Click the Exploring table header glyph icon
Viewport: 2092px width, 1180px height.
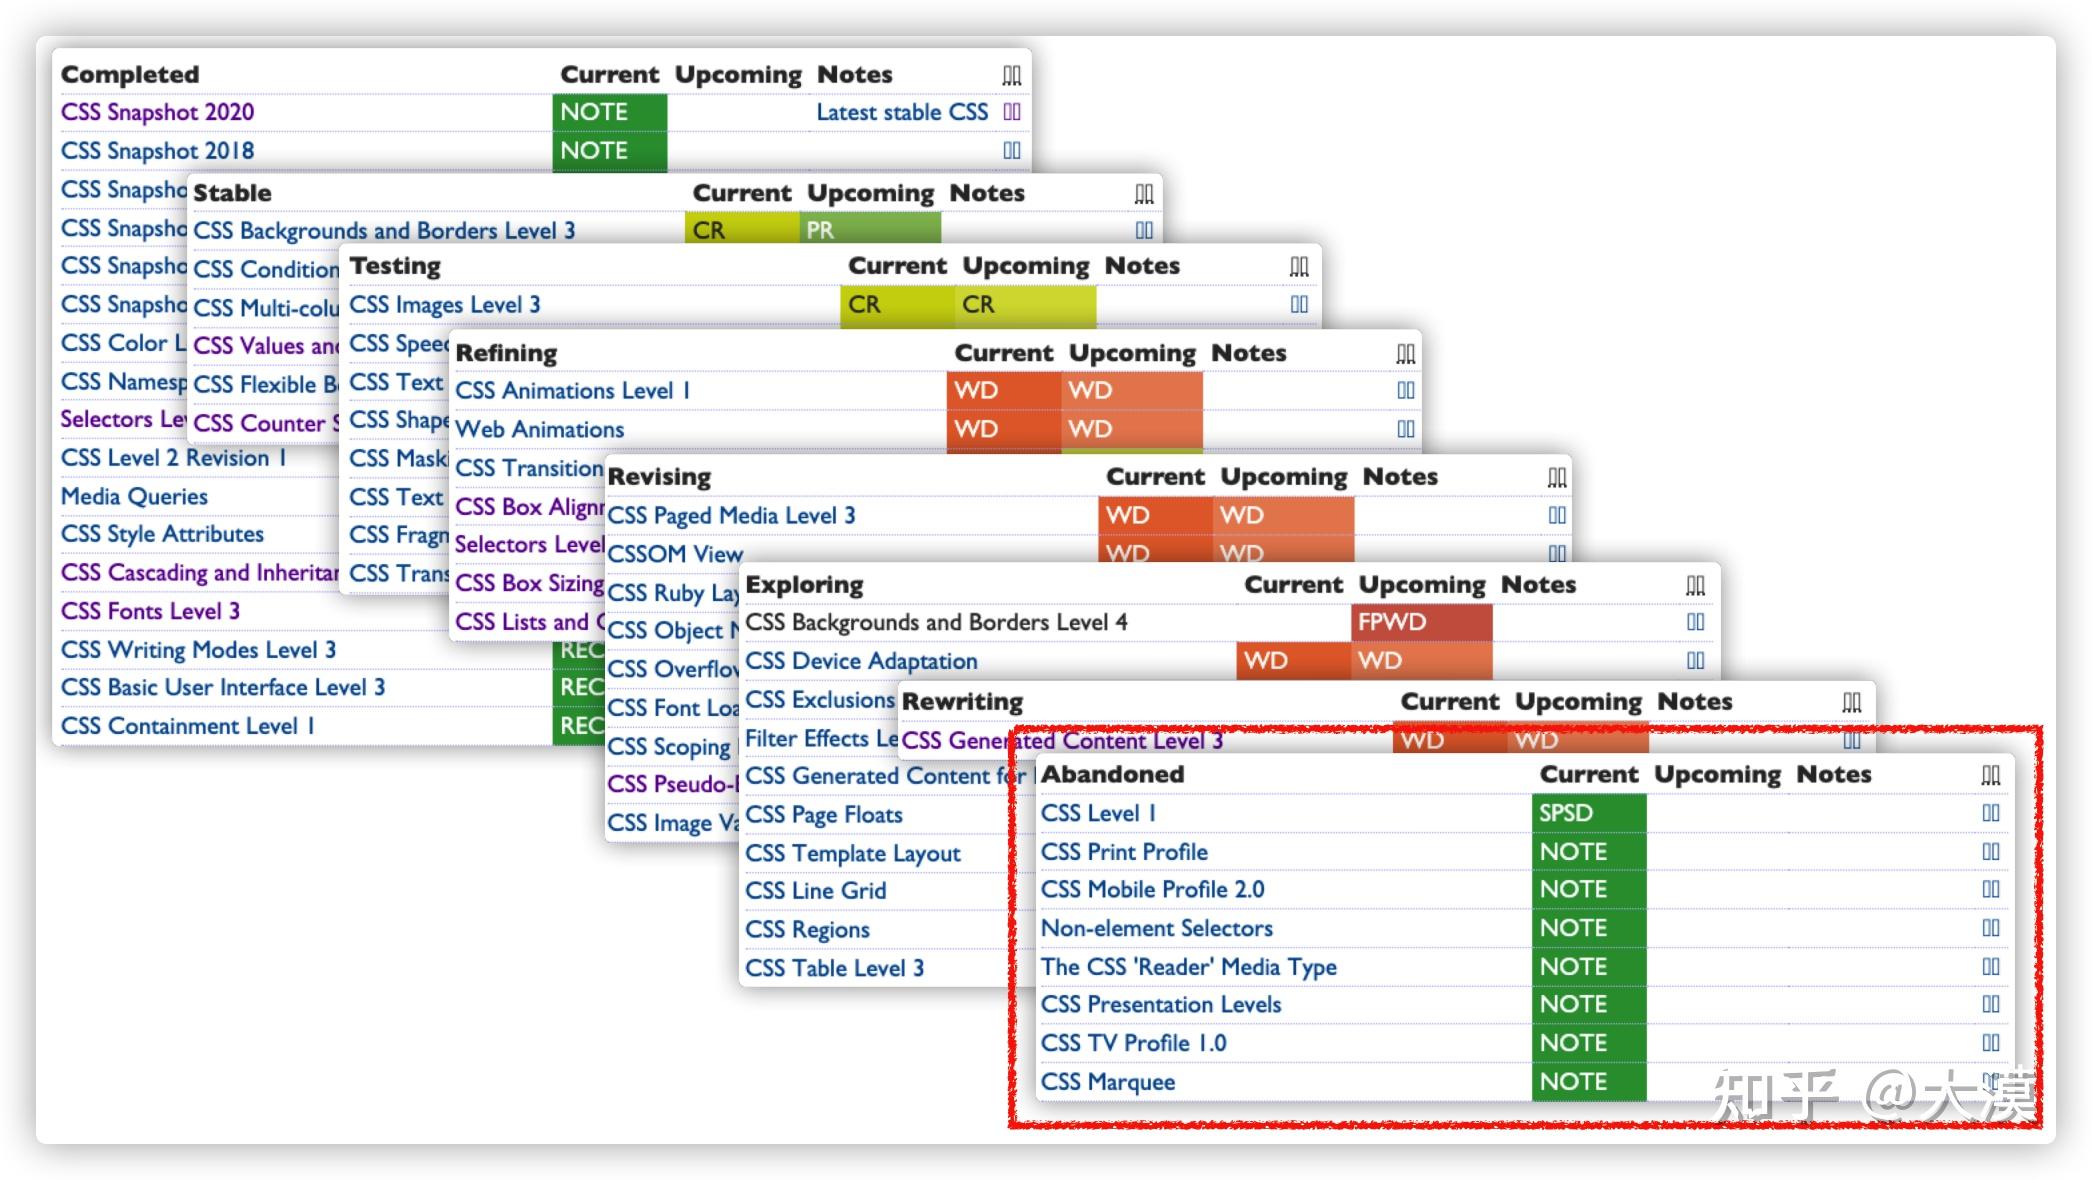1695,585
